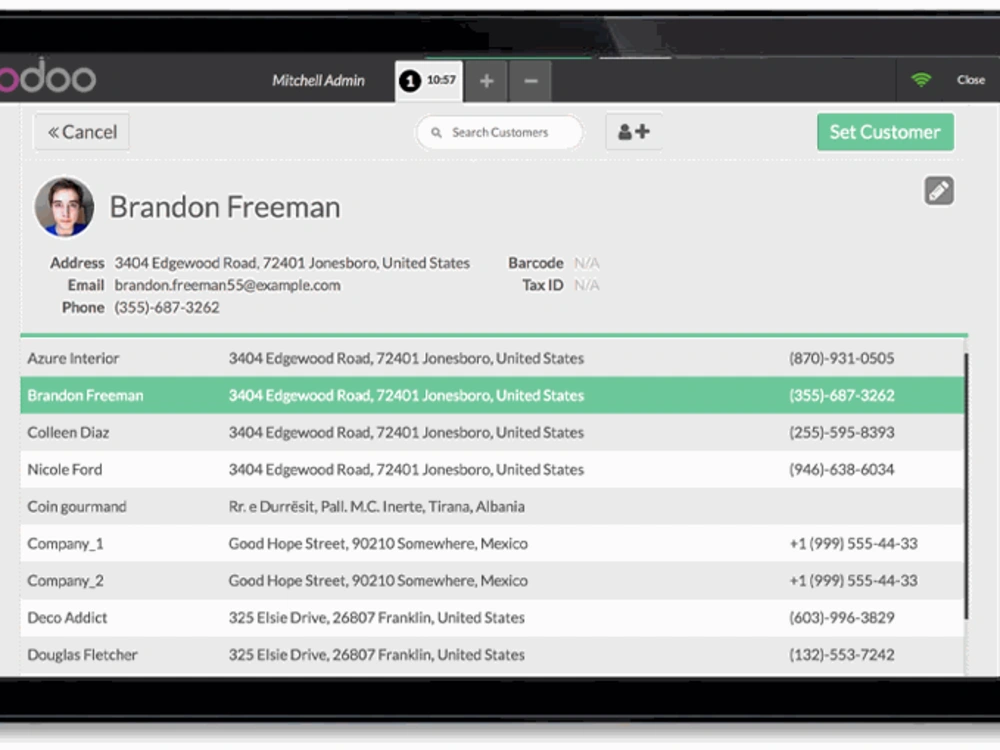The height and width of the screenshot is (750, 1000).
Task: Click the detail phone (355)-687-3262
Action: pos(166,307)
